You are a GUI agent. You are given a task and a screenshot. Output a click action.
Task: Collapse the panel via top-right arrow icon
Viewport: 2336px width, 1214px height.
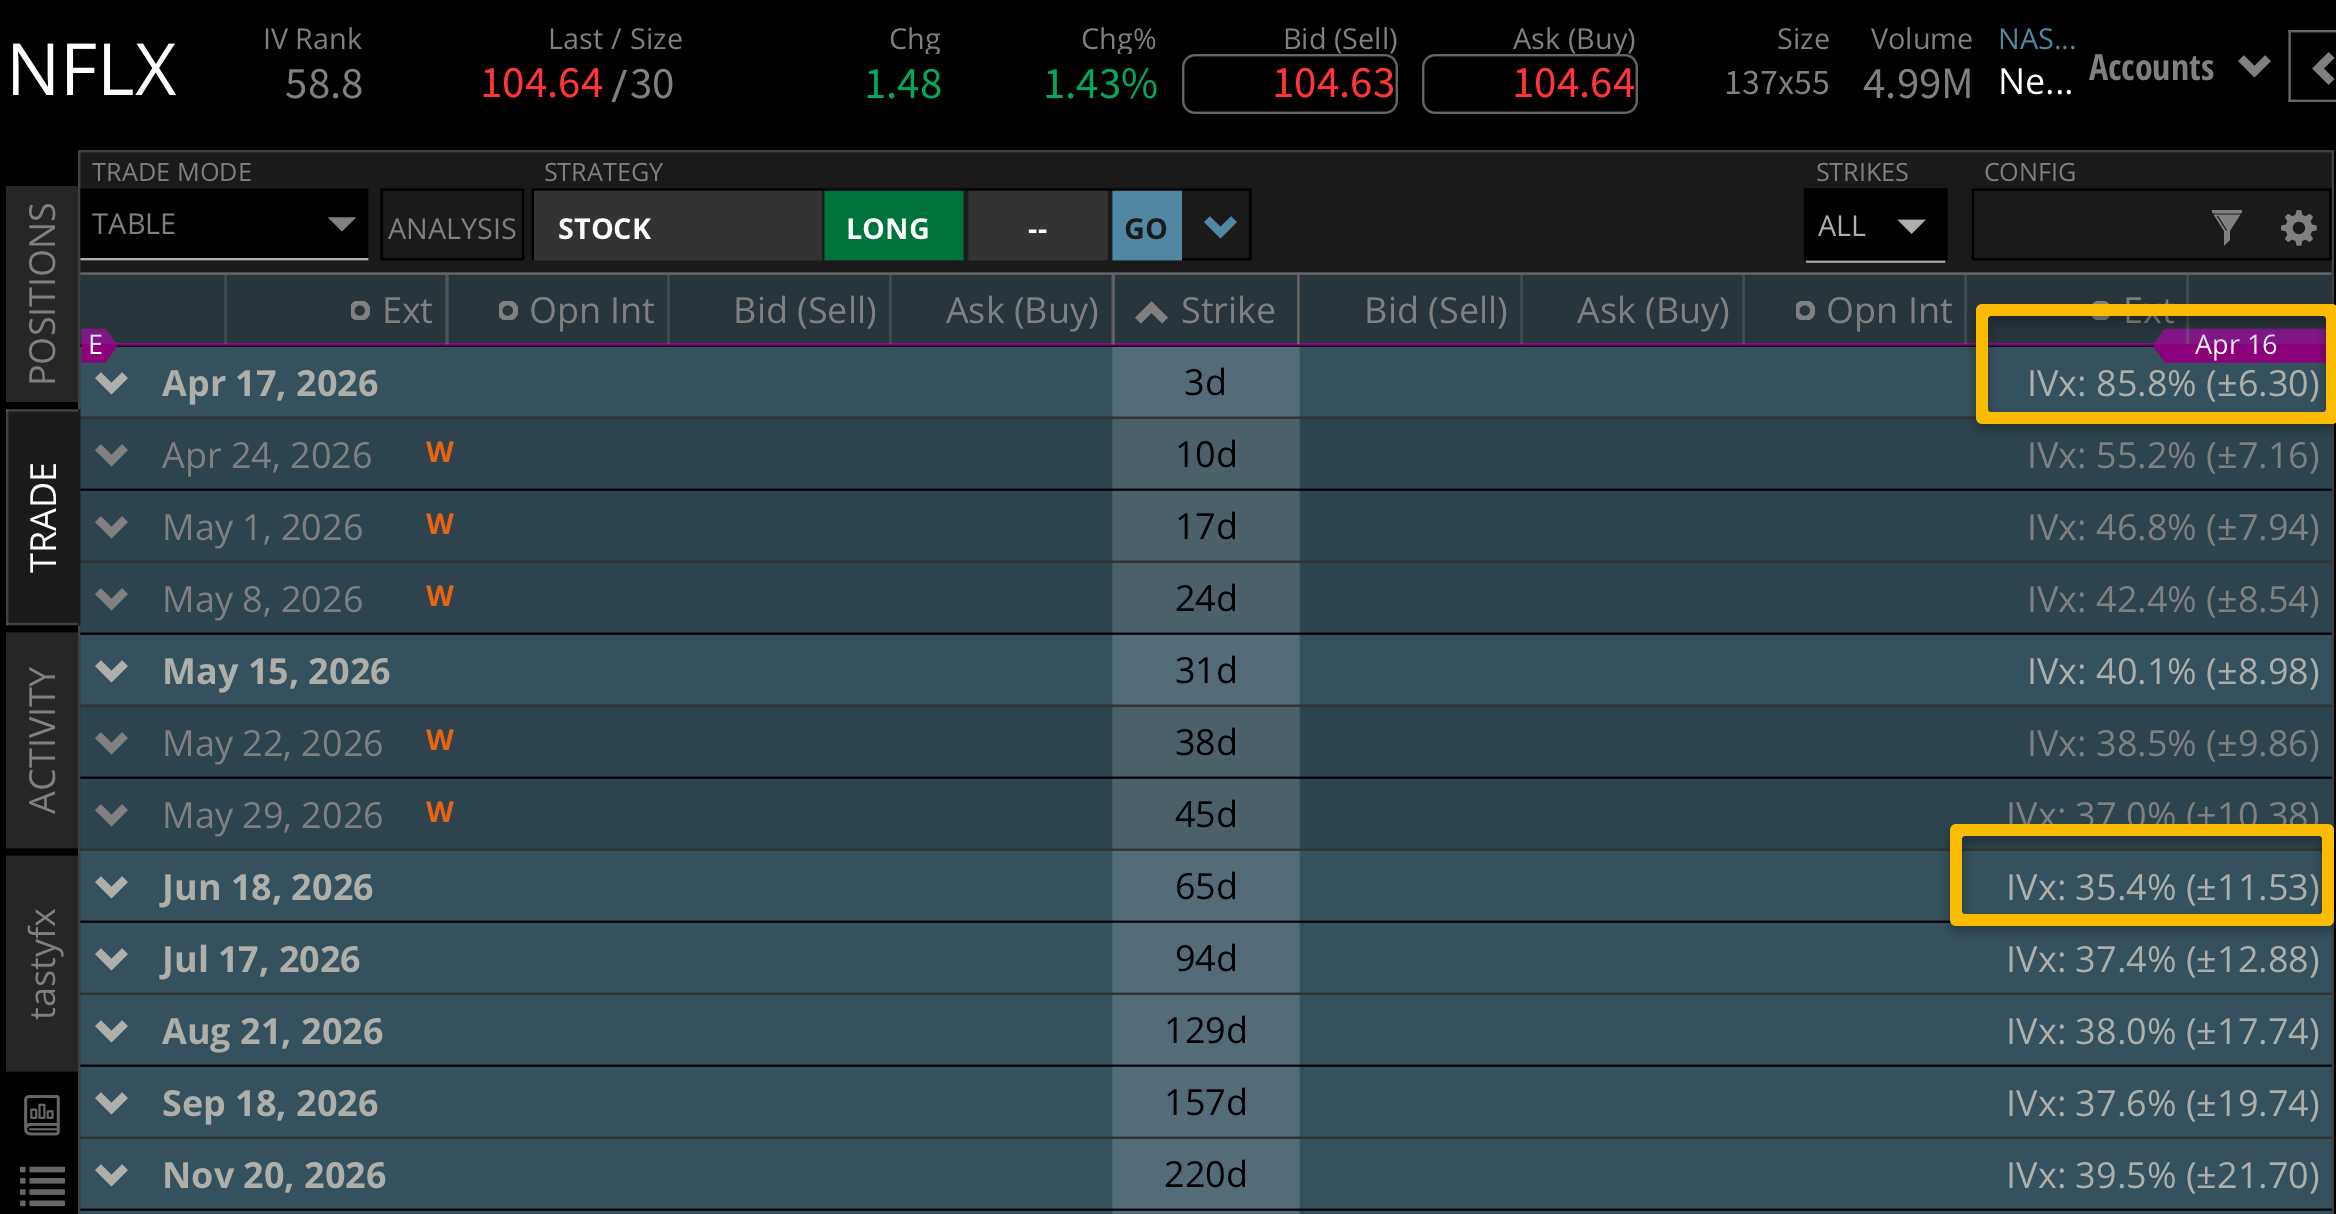[x=2320, y=67]
